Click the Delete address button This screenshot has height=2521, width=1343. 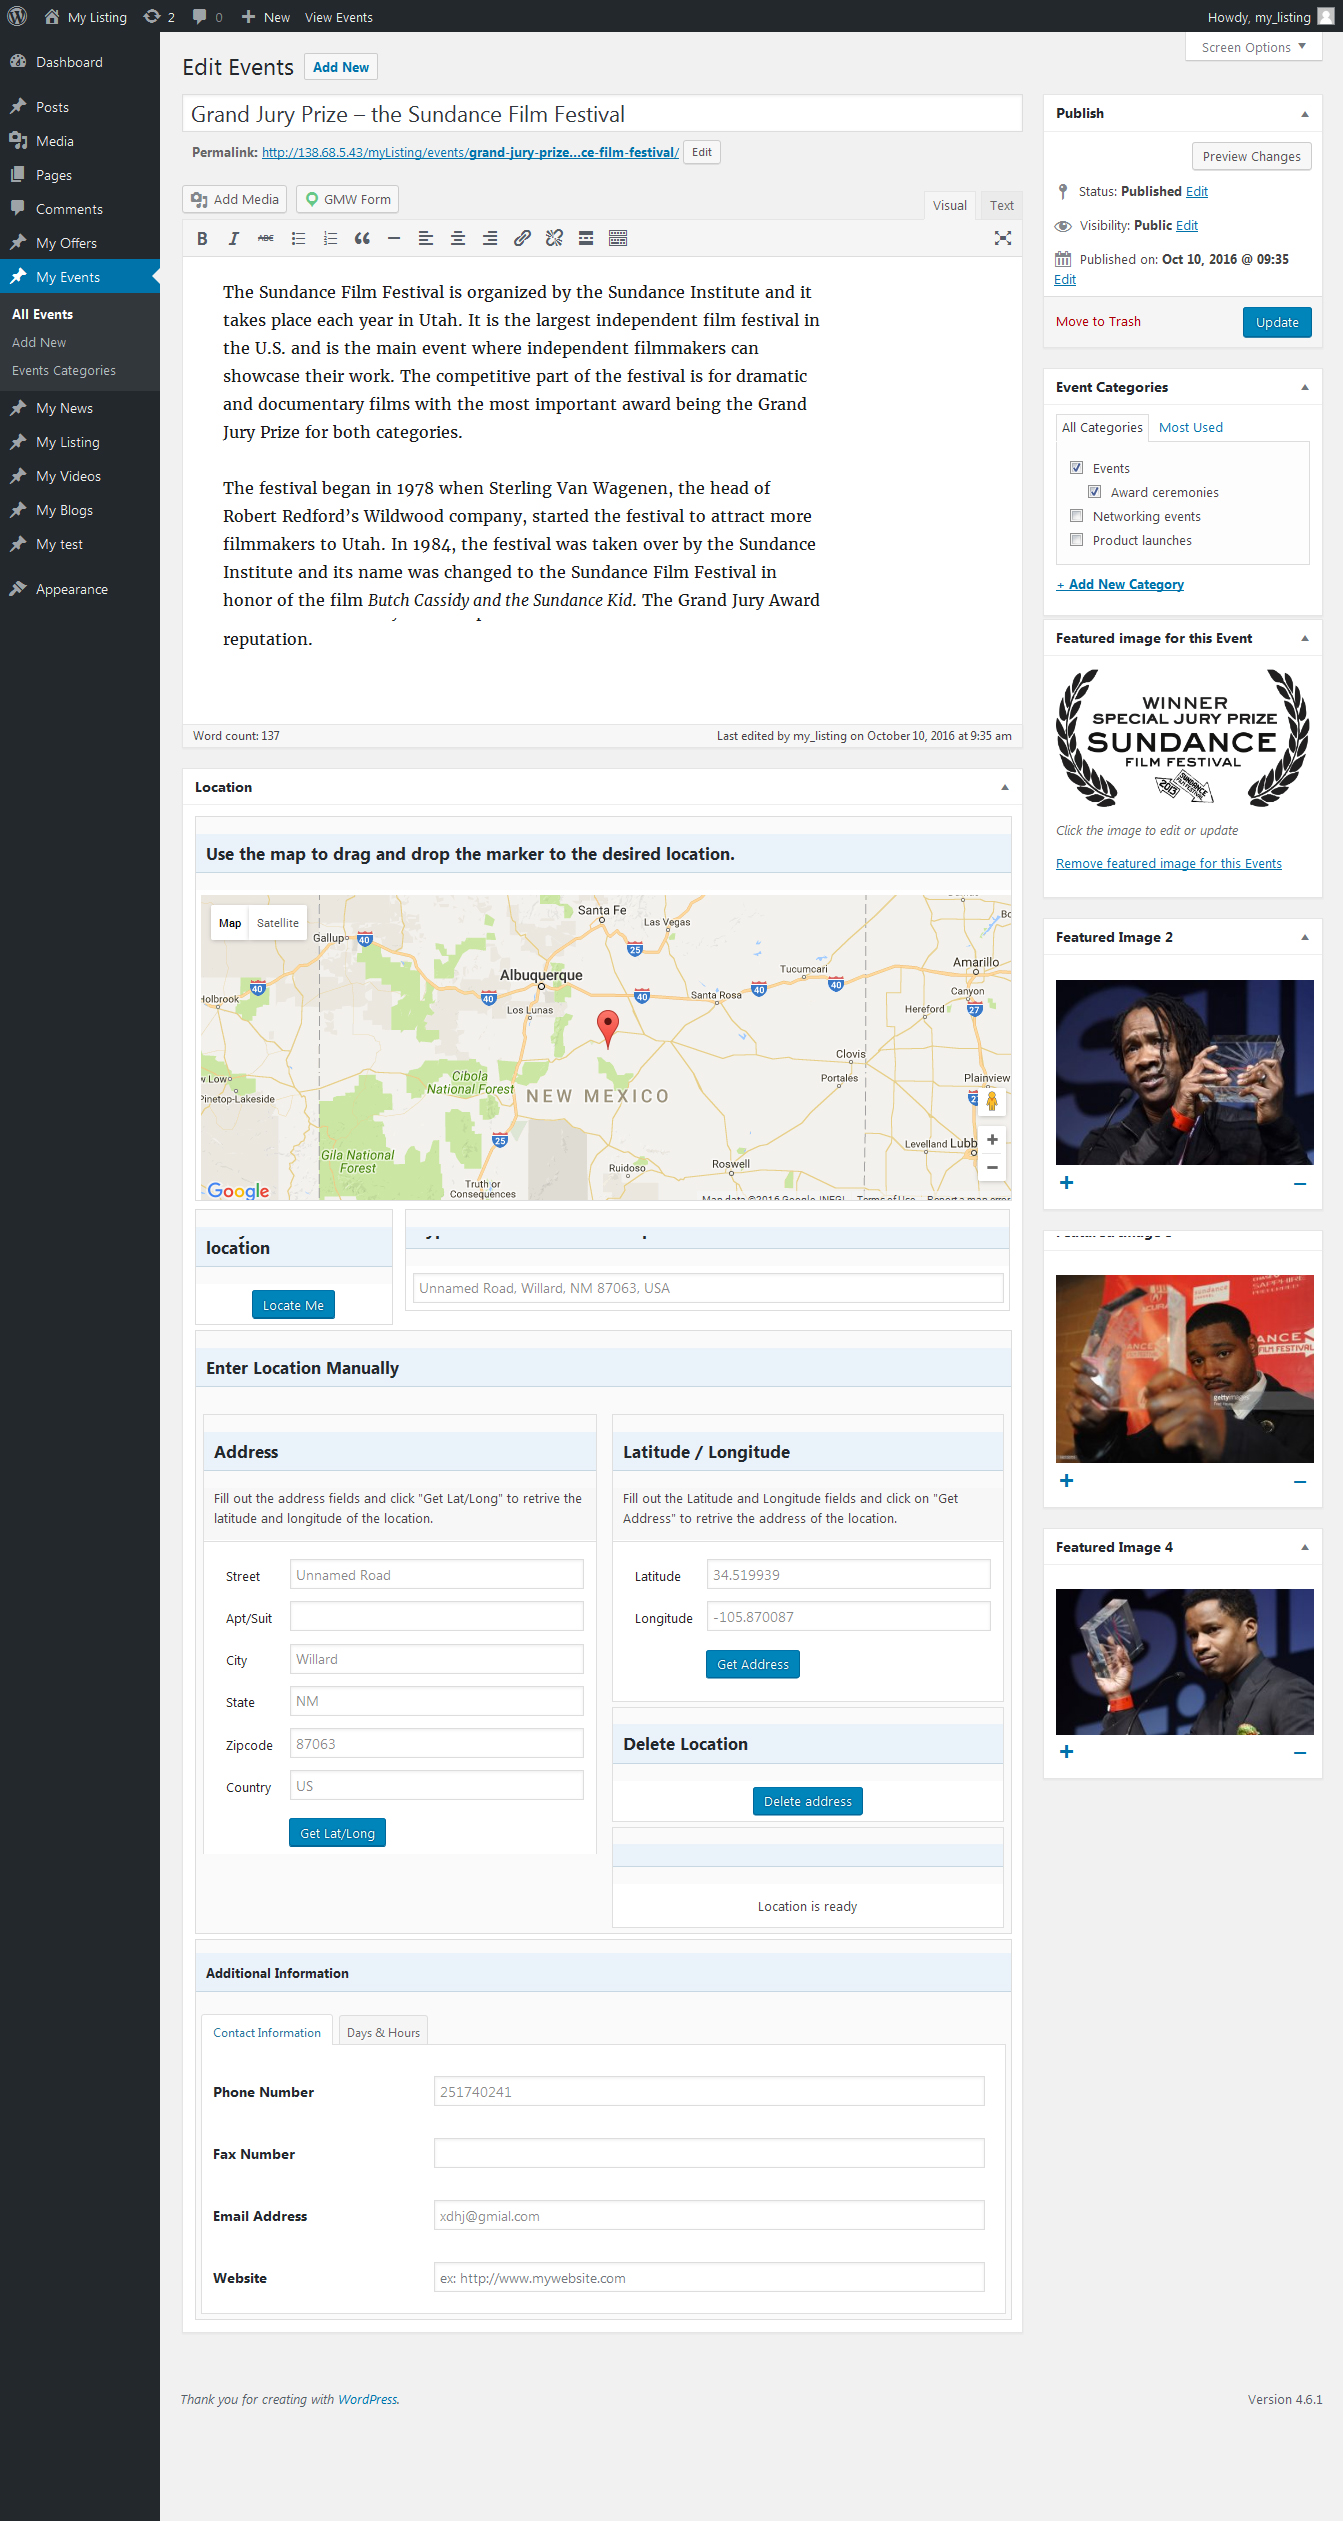[x=808, y=1801]
